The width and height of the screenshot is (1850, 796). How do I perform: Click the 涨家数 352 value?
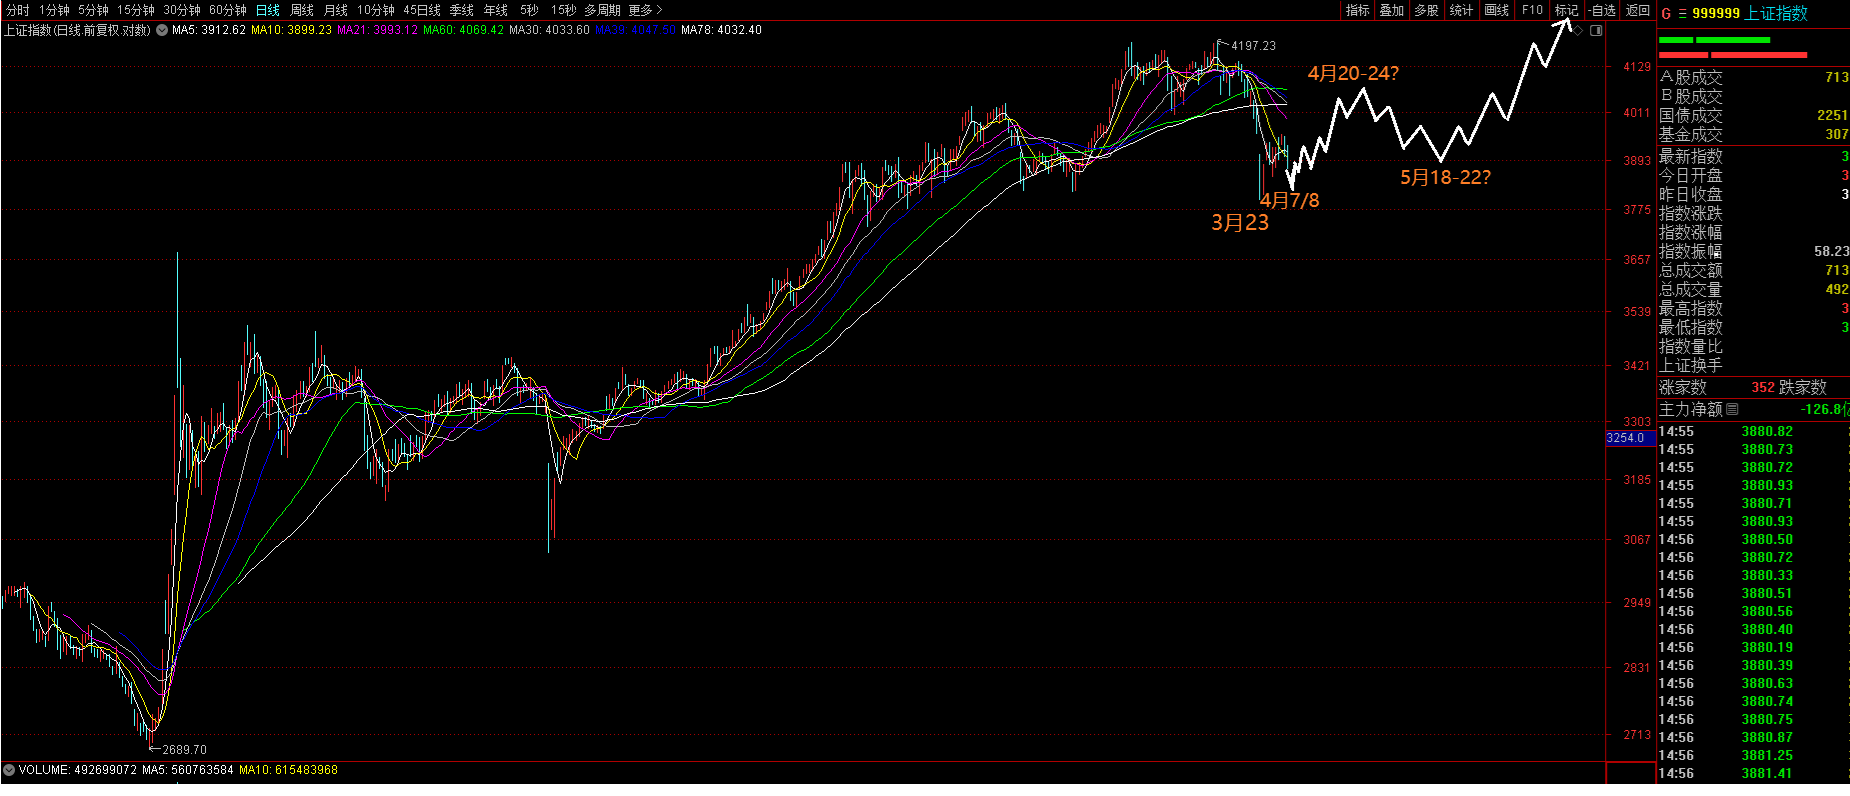1763,387
